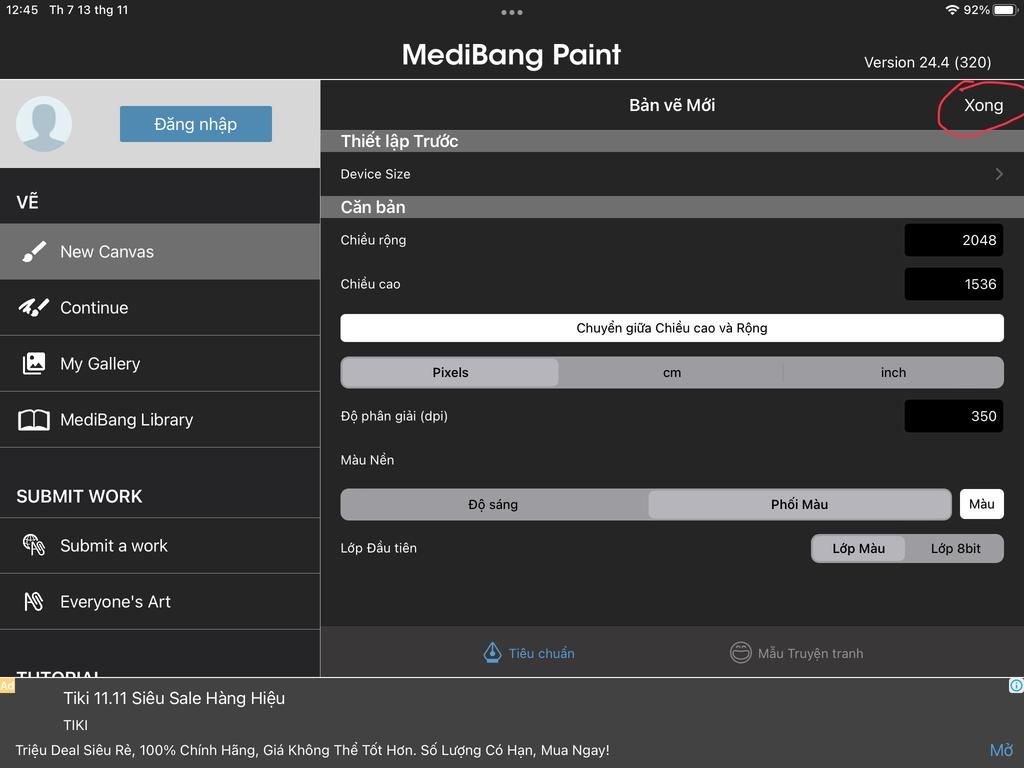Tap the Submit a work globe icon
Image resolution: width=1024 pixels, height=768 pixels.
point(34,545)
